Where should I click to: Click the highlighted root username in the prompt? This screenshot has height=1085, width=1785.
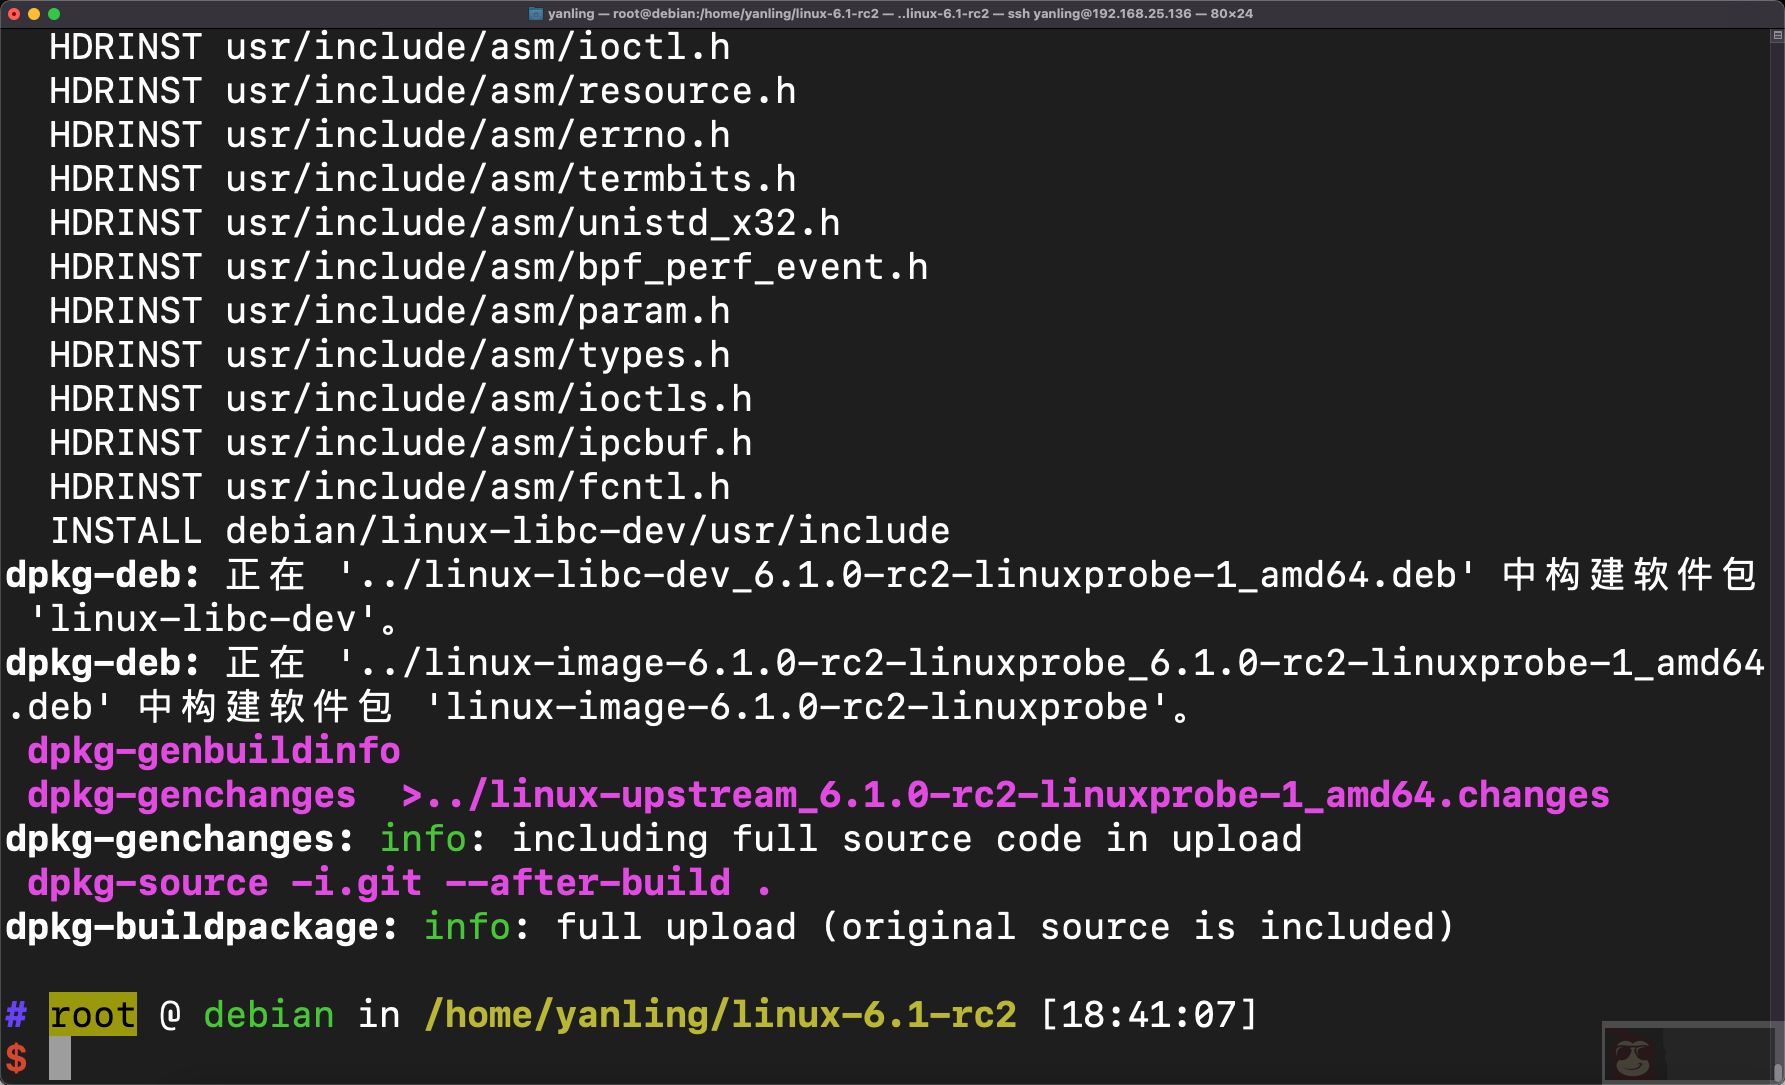92,1014
